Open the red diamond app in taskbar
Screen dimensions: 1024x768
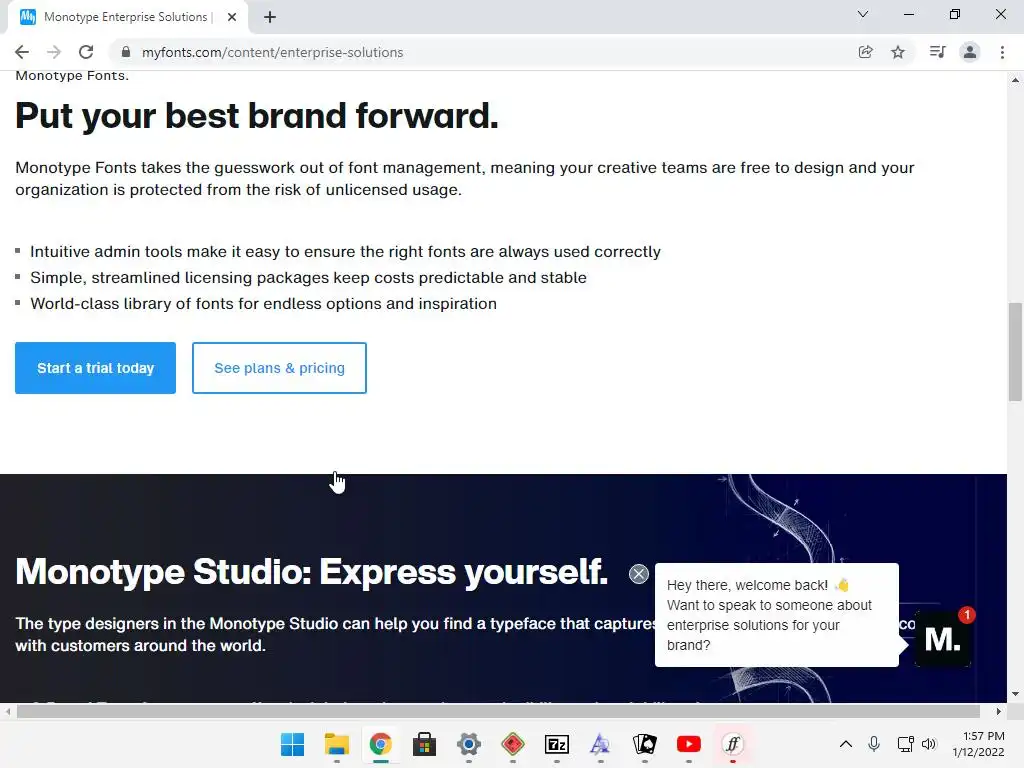(513, 744)
